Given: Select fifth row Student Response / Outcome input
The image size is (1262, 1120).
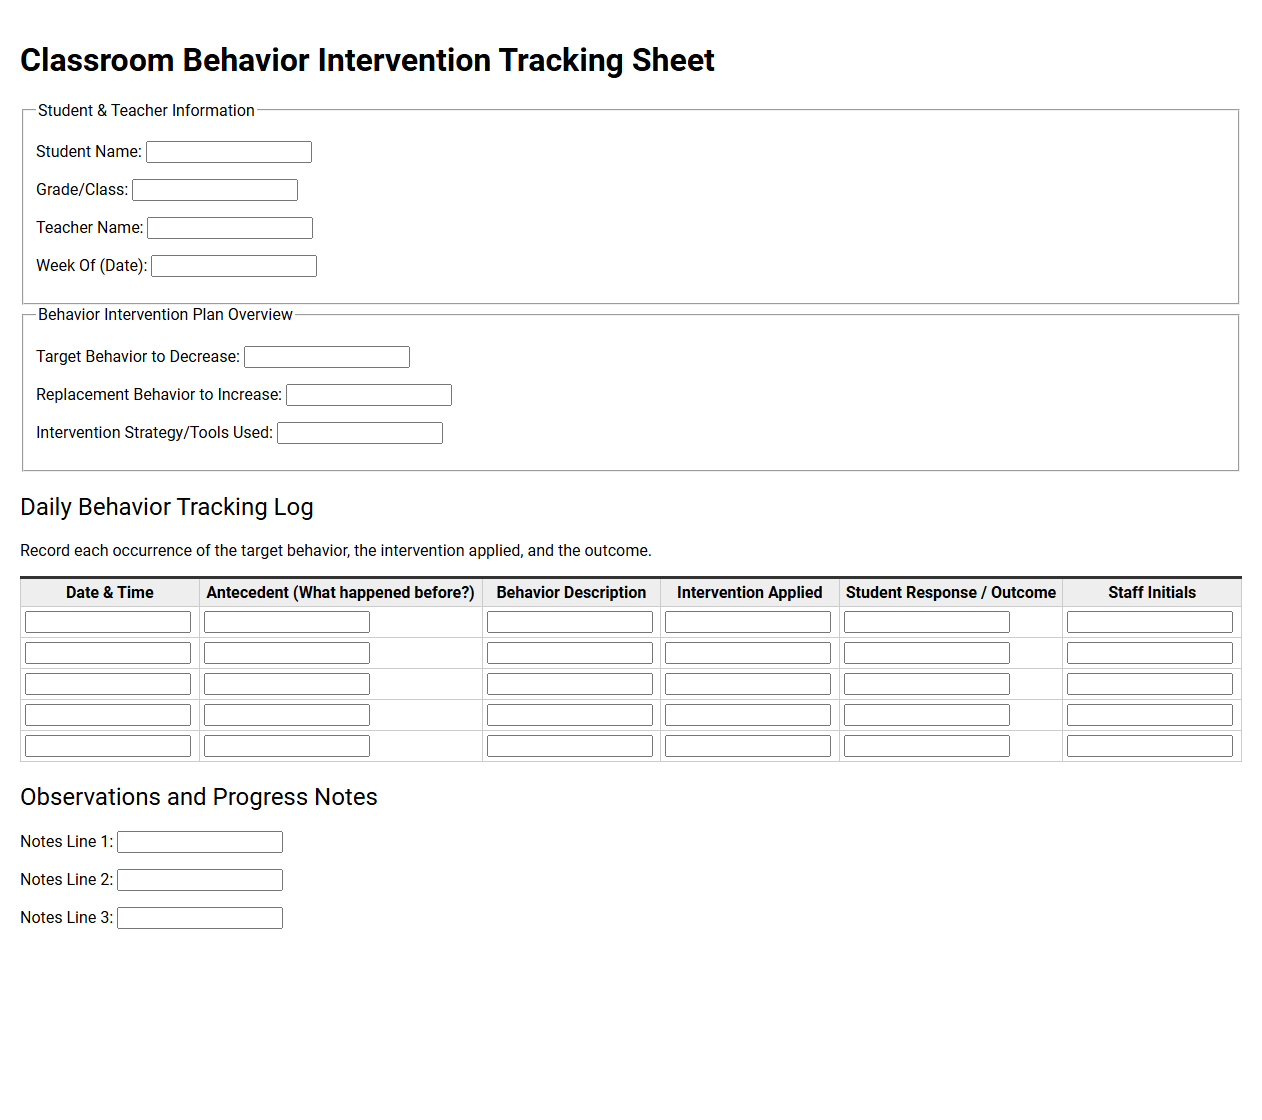Looking at the screenshot, I should pos(927,746).
